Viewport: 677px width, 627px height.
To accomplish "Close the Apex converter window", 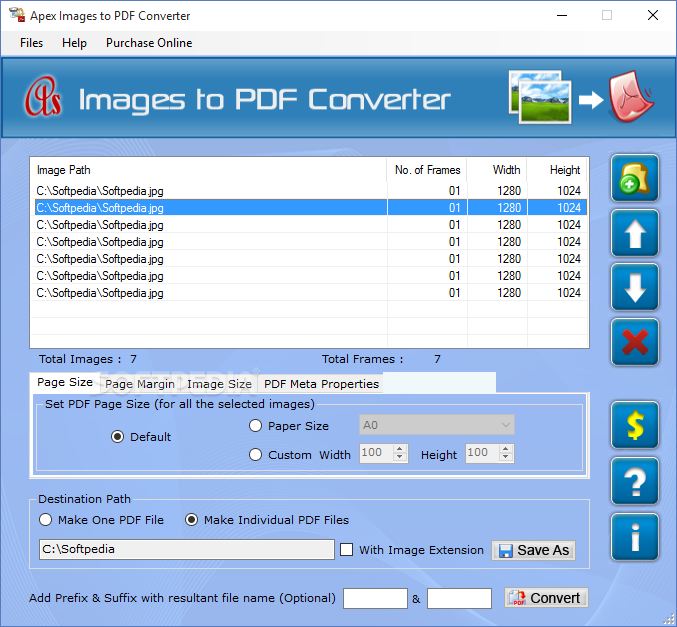I will pos(653,16).
